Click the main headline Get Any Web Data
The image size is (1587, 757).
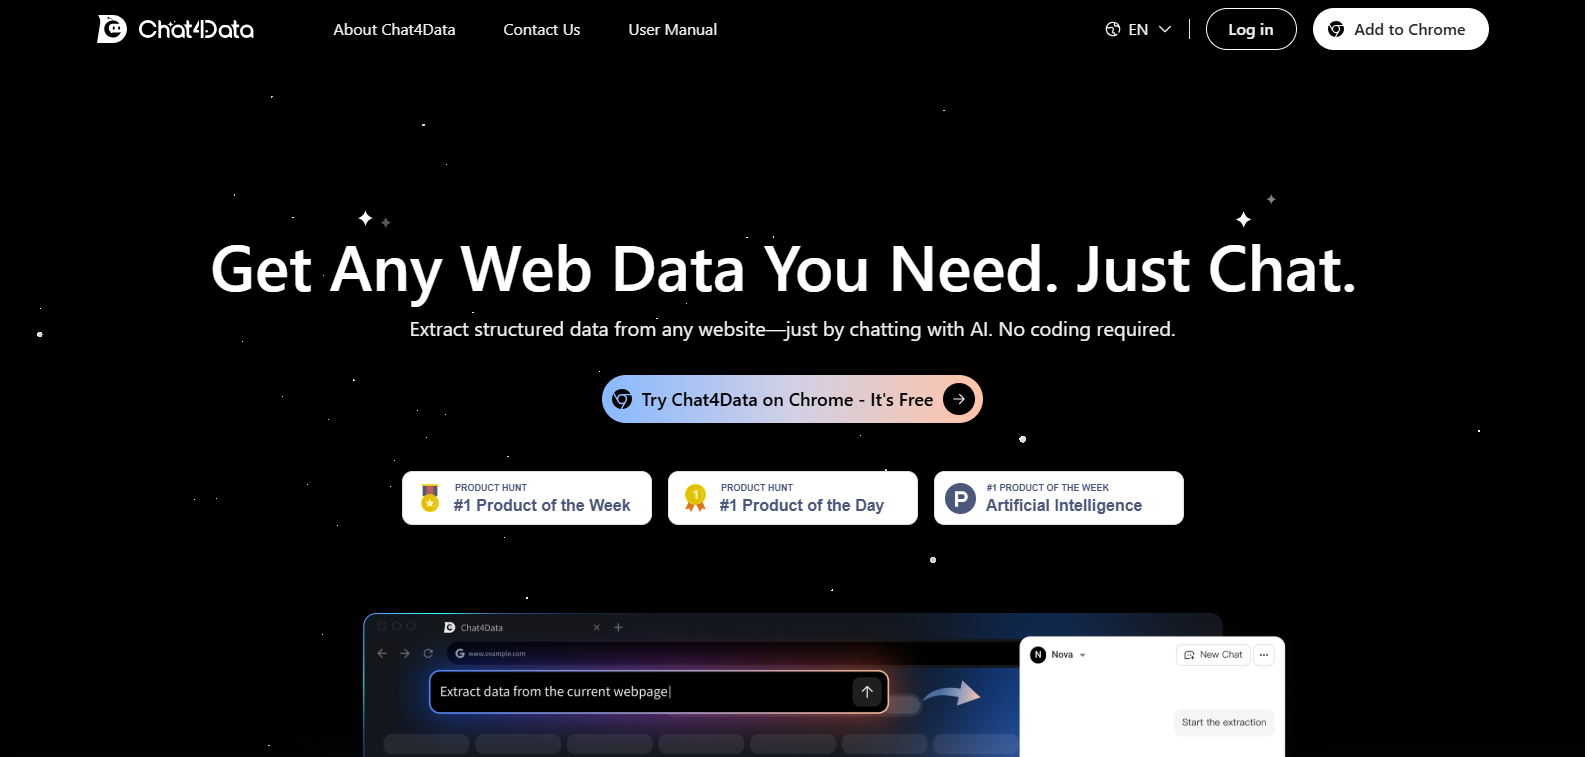pyautogui.click(x=784, y=269)
